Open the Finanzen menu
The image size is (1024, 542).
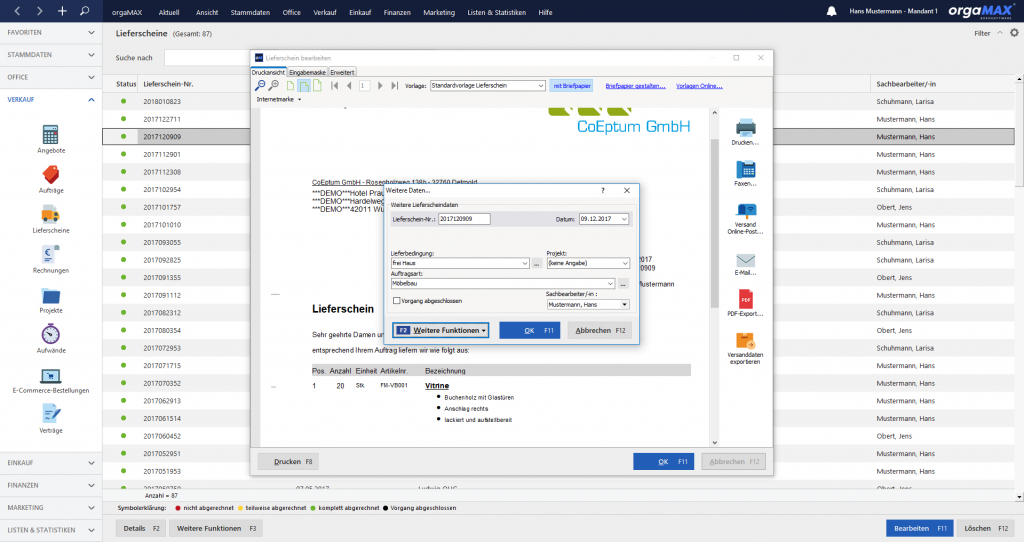point(397,12)
